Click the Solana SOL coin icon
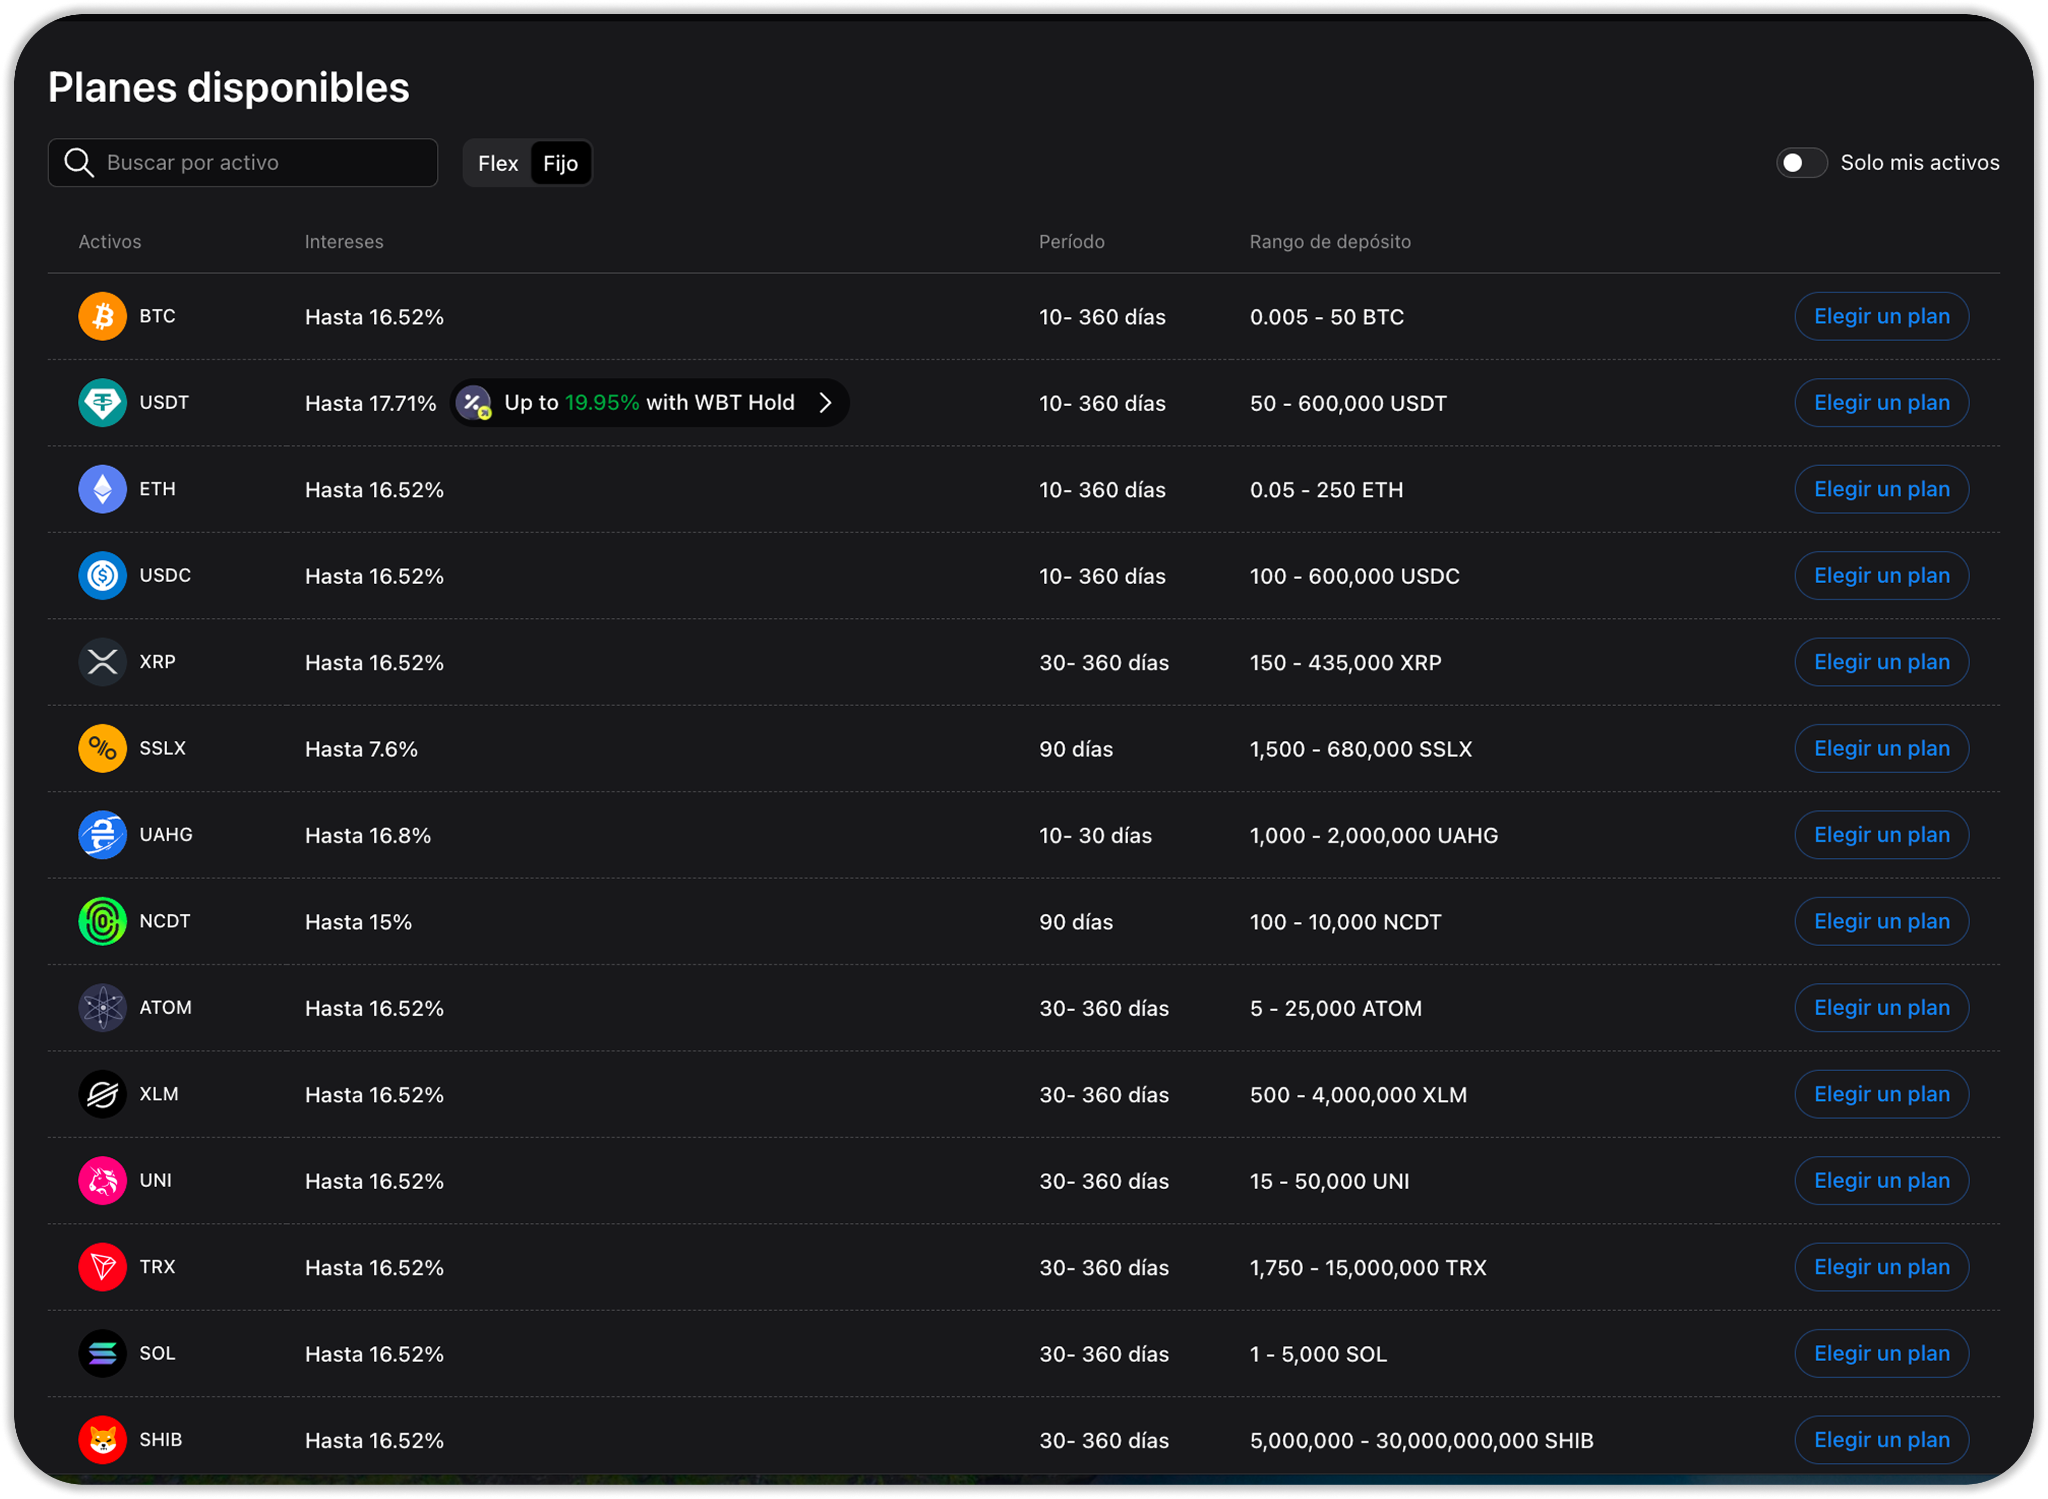This screenshot has width=2048, height=1499. coord(102,1354)
